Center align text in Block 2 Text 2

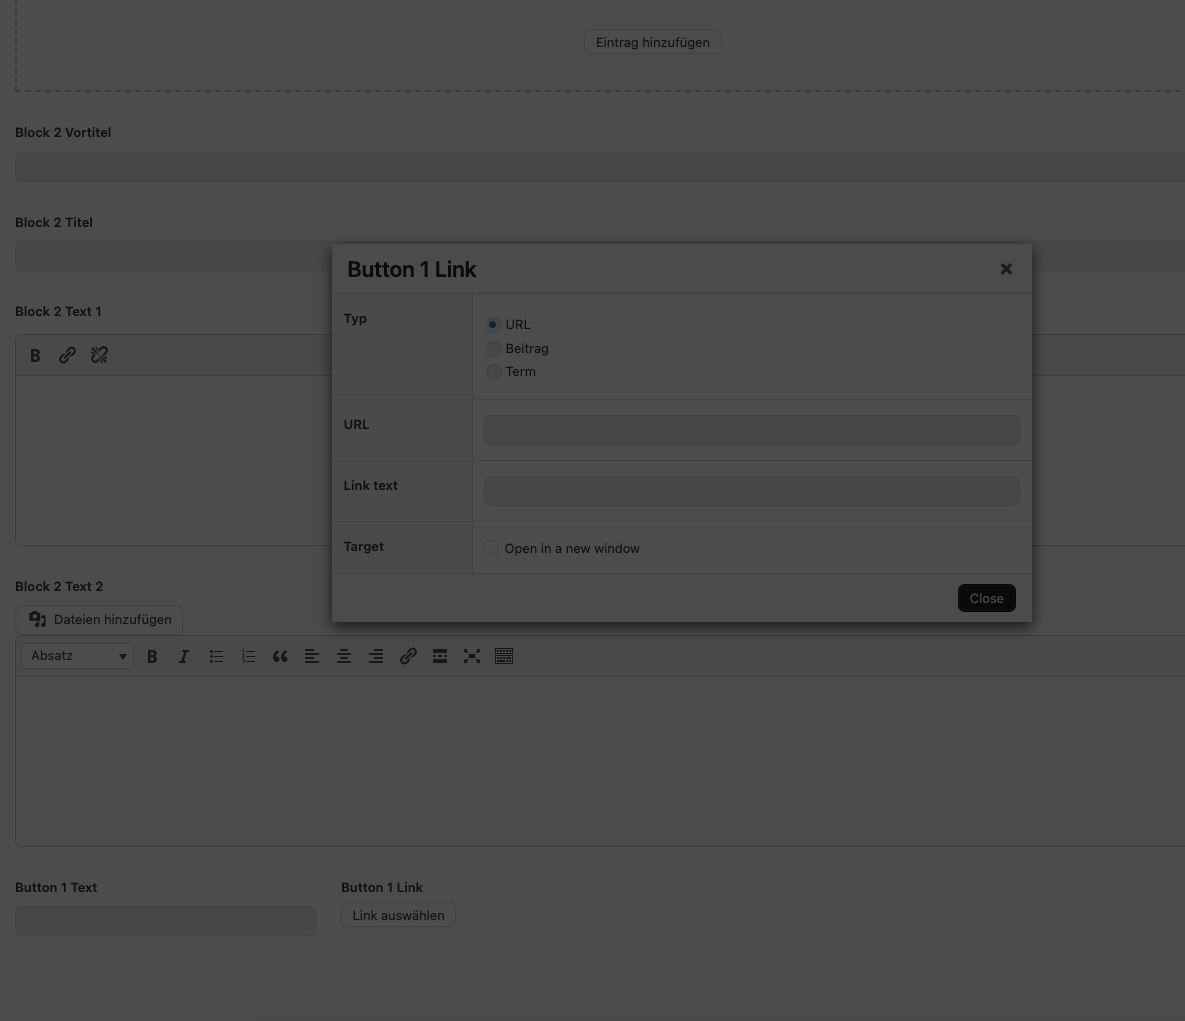[344, 656]
